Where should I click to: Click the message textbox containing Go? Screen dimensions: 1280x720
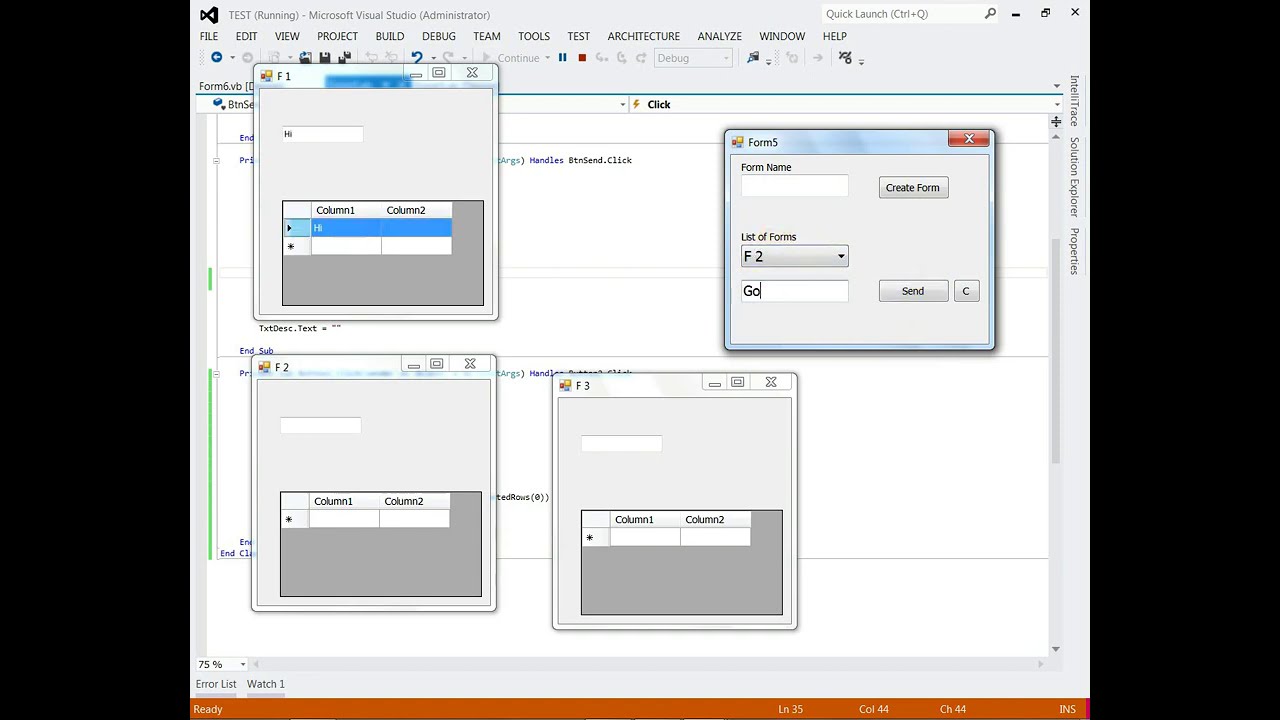point(795,291)
